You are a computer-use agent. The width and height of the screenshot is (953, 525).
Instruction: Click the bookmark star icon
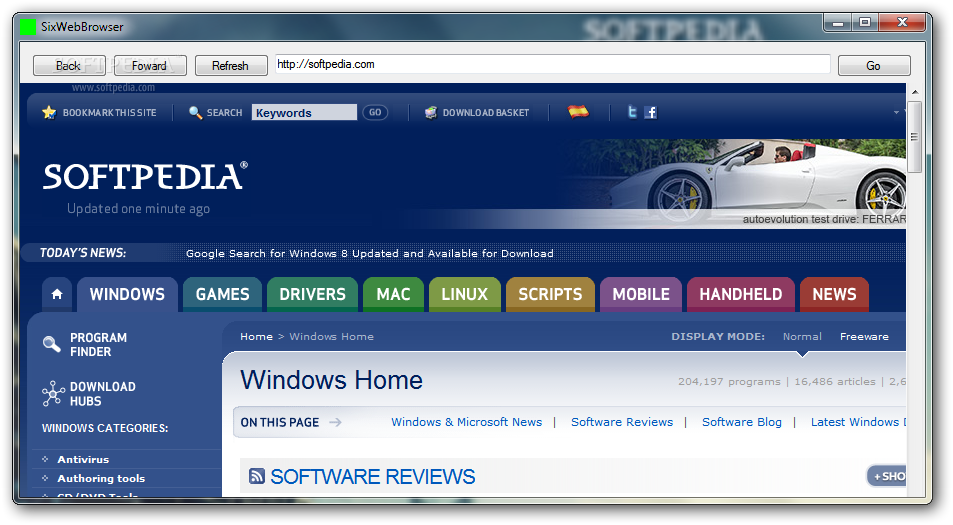[49, 112]
